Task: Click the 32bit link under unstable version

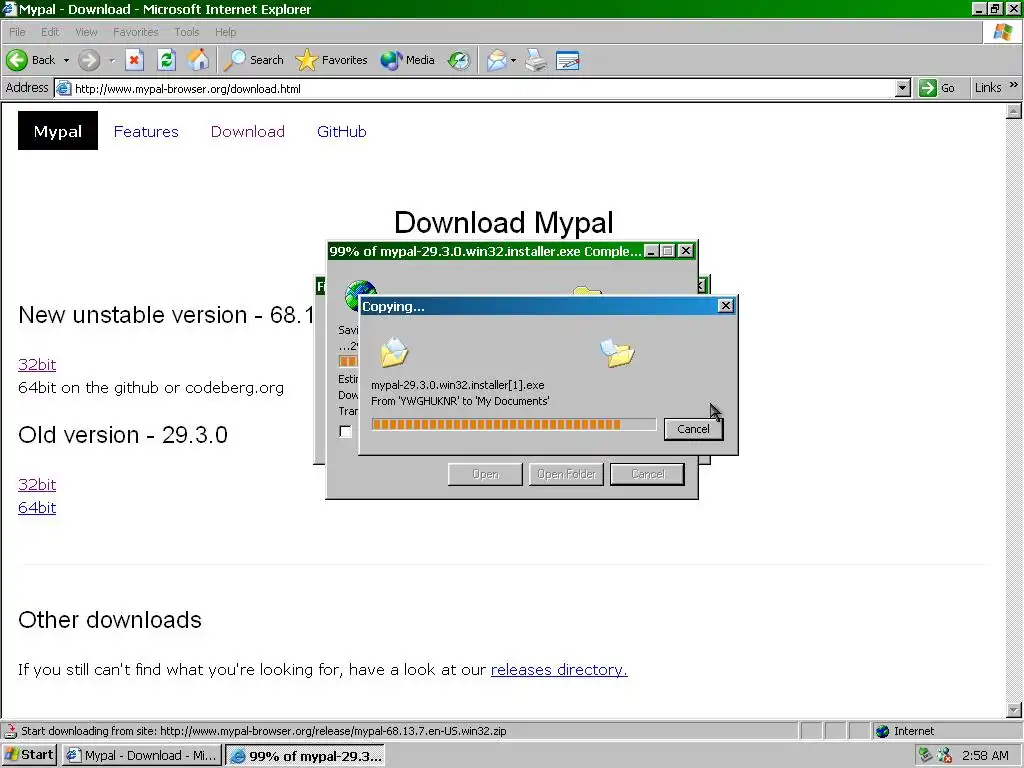Action: [37, 364]
